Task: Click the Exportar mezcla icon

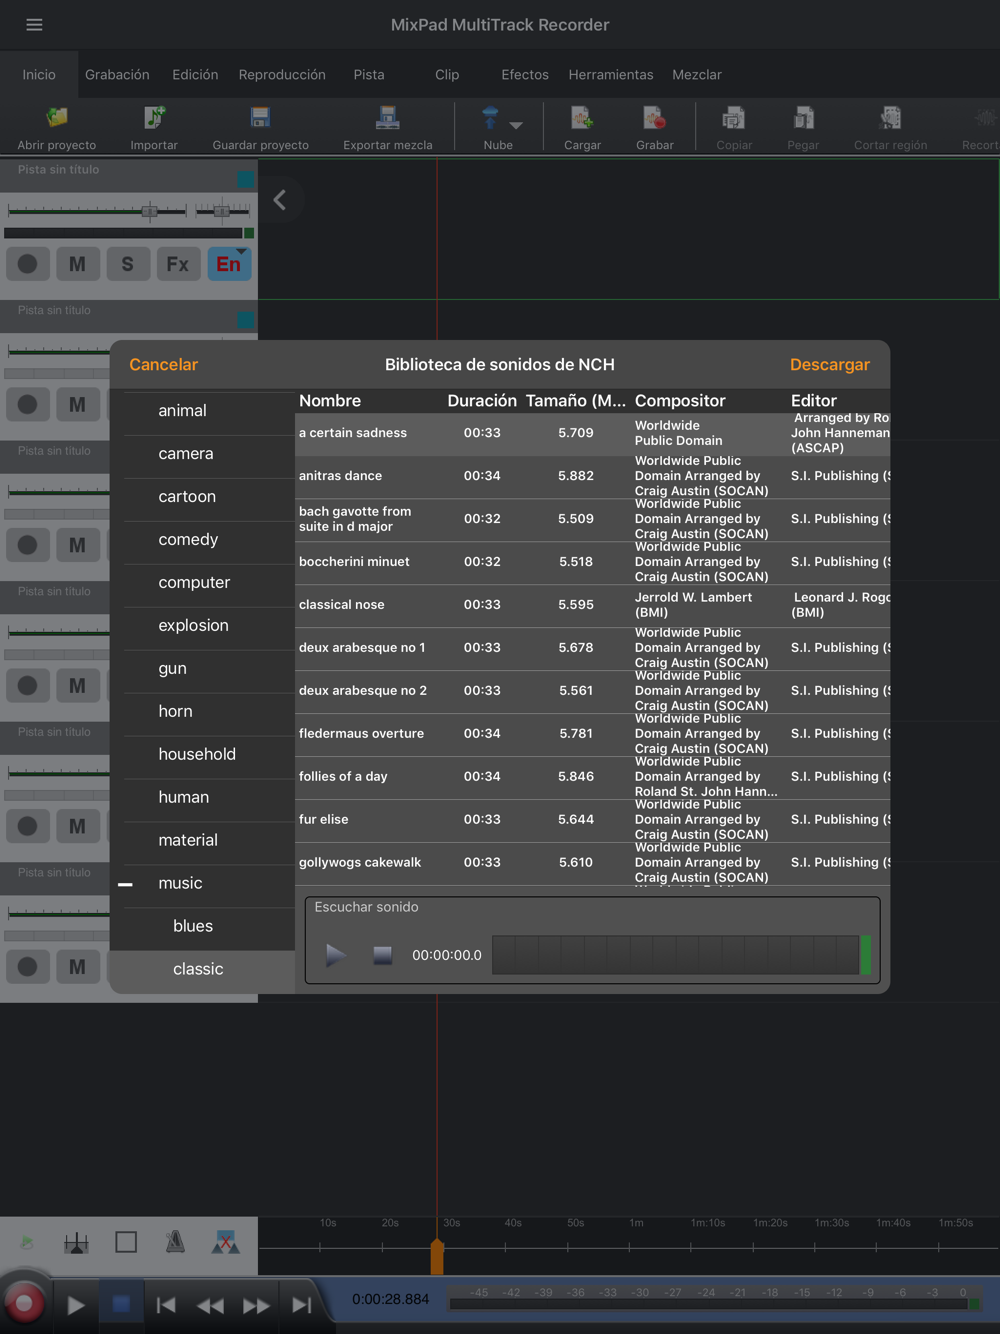Action: pos(387,119)
